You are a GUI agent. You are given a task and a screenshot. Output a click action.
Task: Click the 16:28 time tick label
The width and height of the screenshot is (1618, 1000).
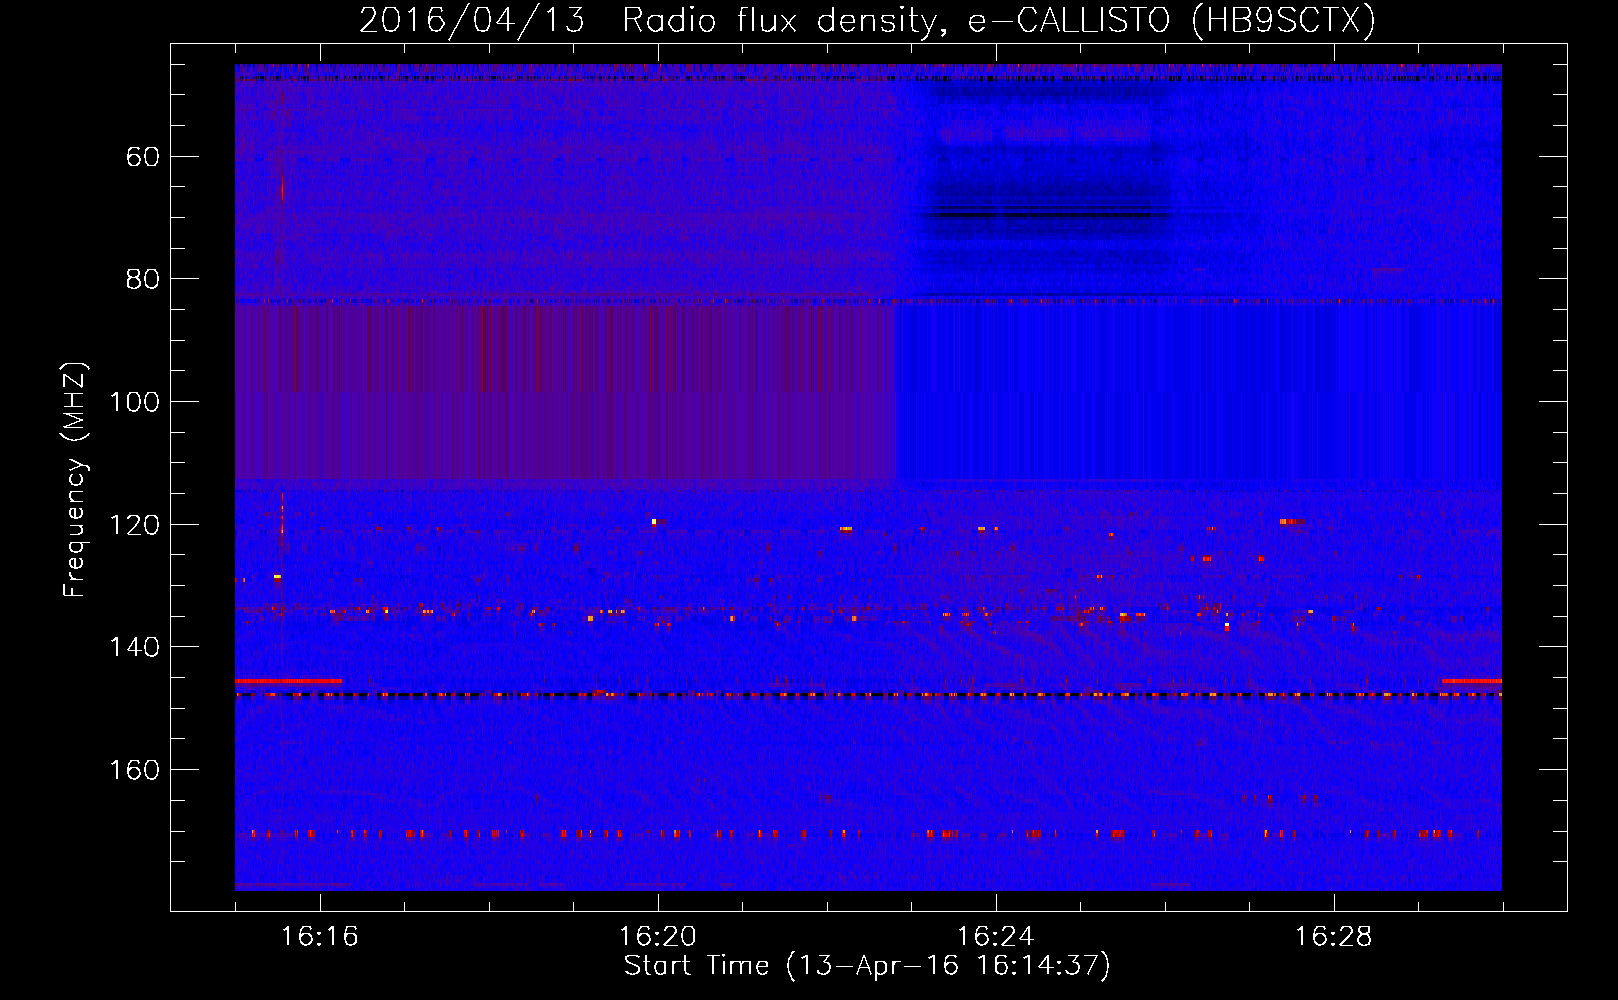pos(1334,937)
